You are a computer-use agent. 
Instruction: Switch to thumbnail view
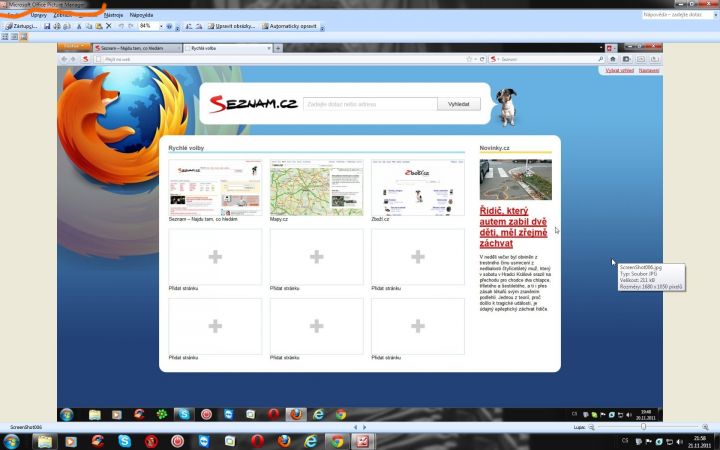click(x=5, y=37)
